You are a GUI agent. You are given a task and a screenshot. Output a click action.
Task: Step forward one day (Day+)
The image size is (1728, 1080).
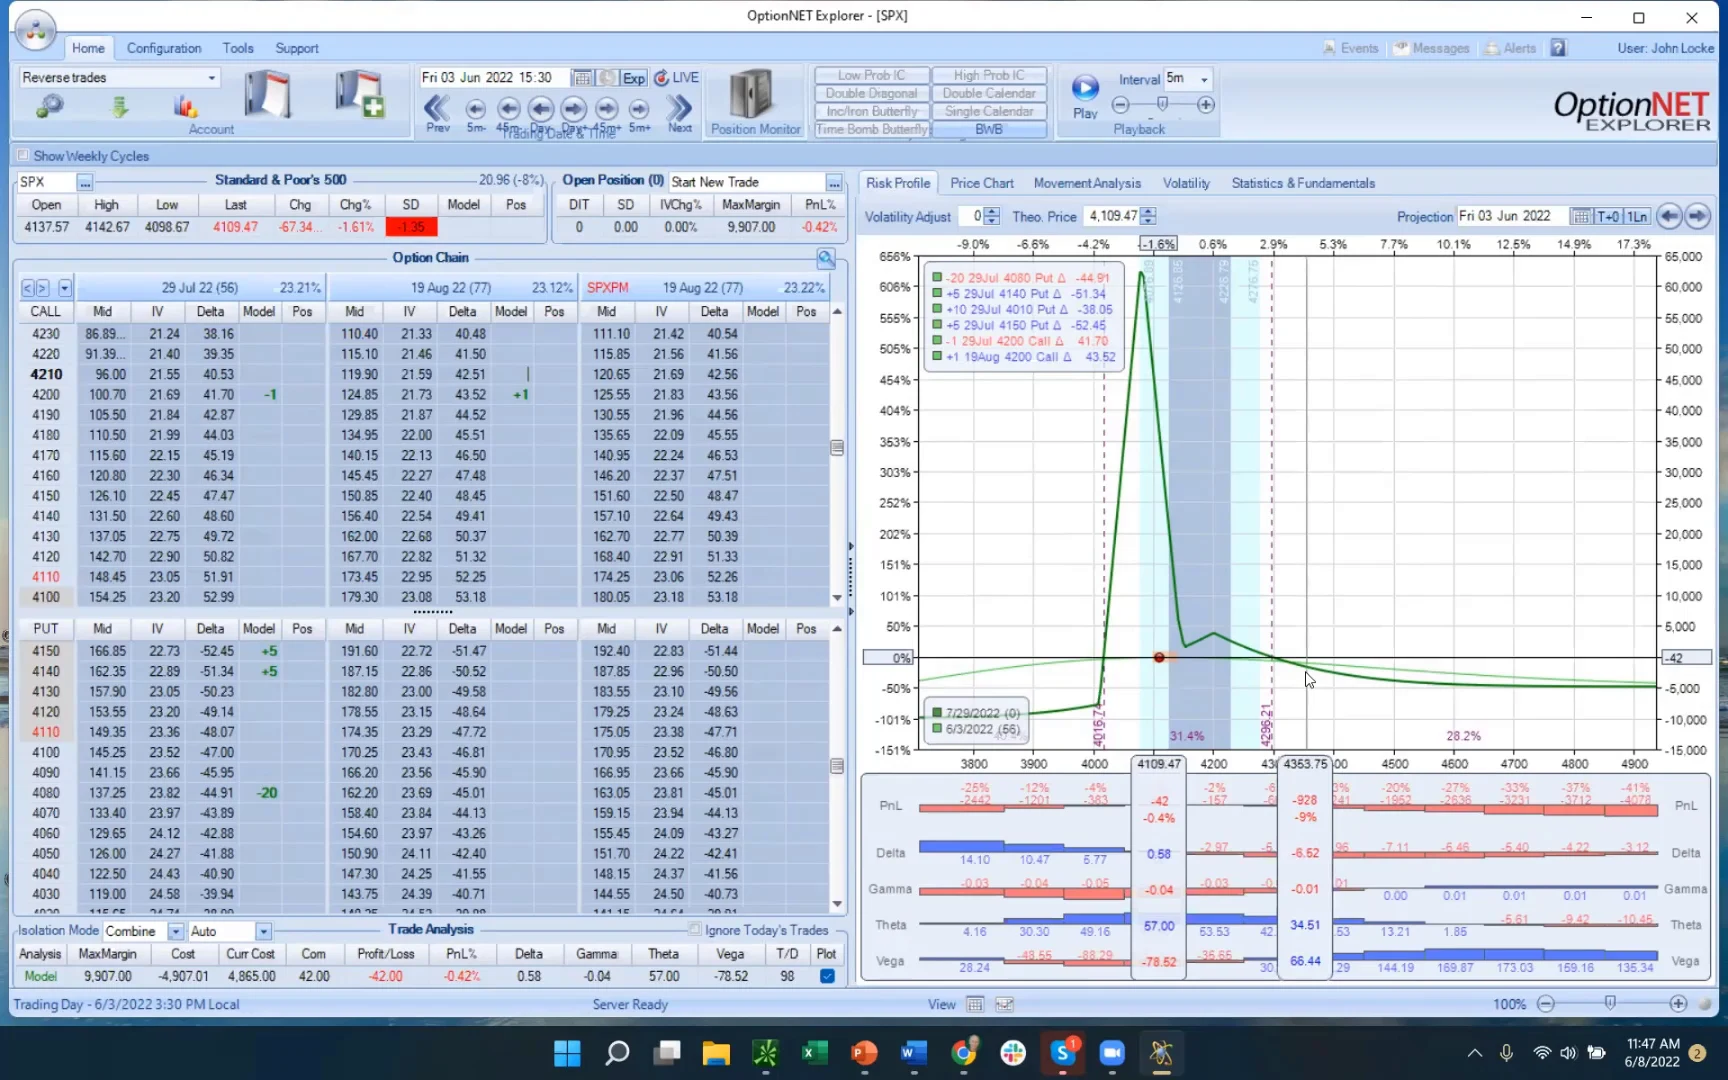pos(574,108)
